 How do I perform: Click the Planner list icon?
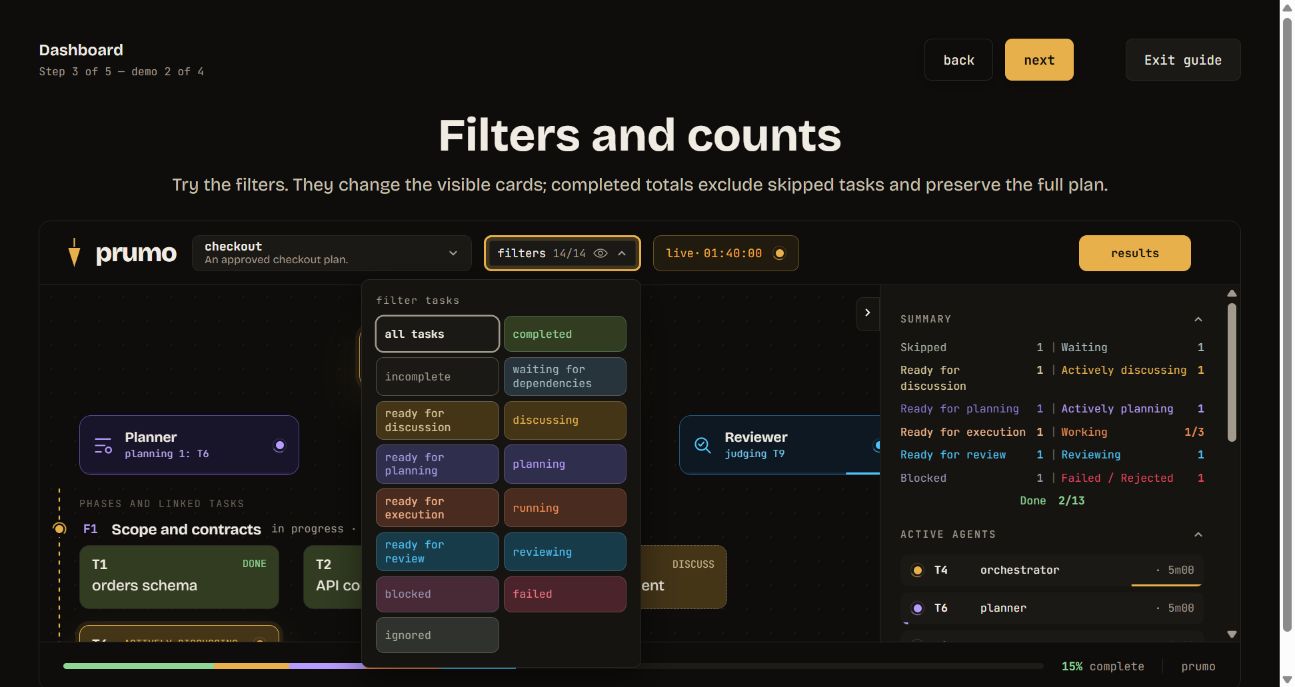point(103,445)
